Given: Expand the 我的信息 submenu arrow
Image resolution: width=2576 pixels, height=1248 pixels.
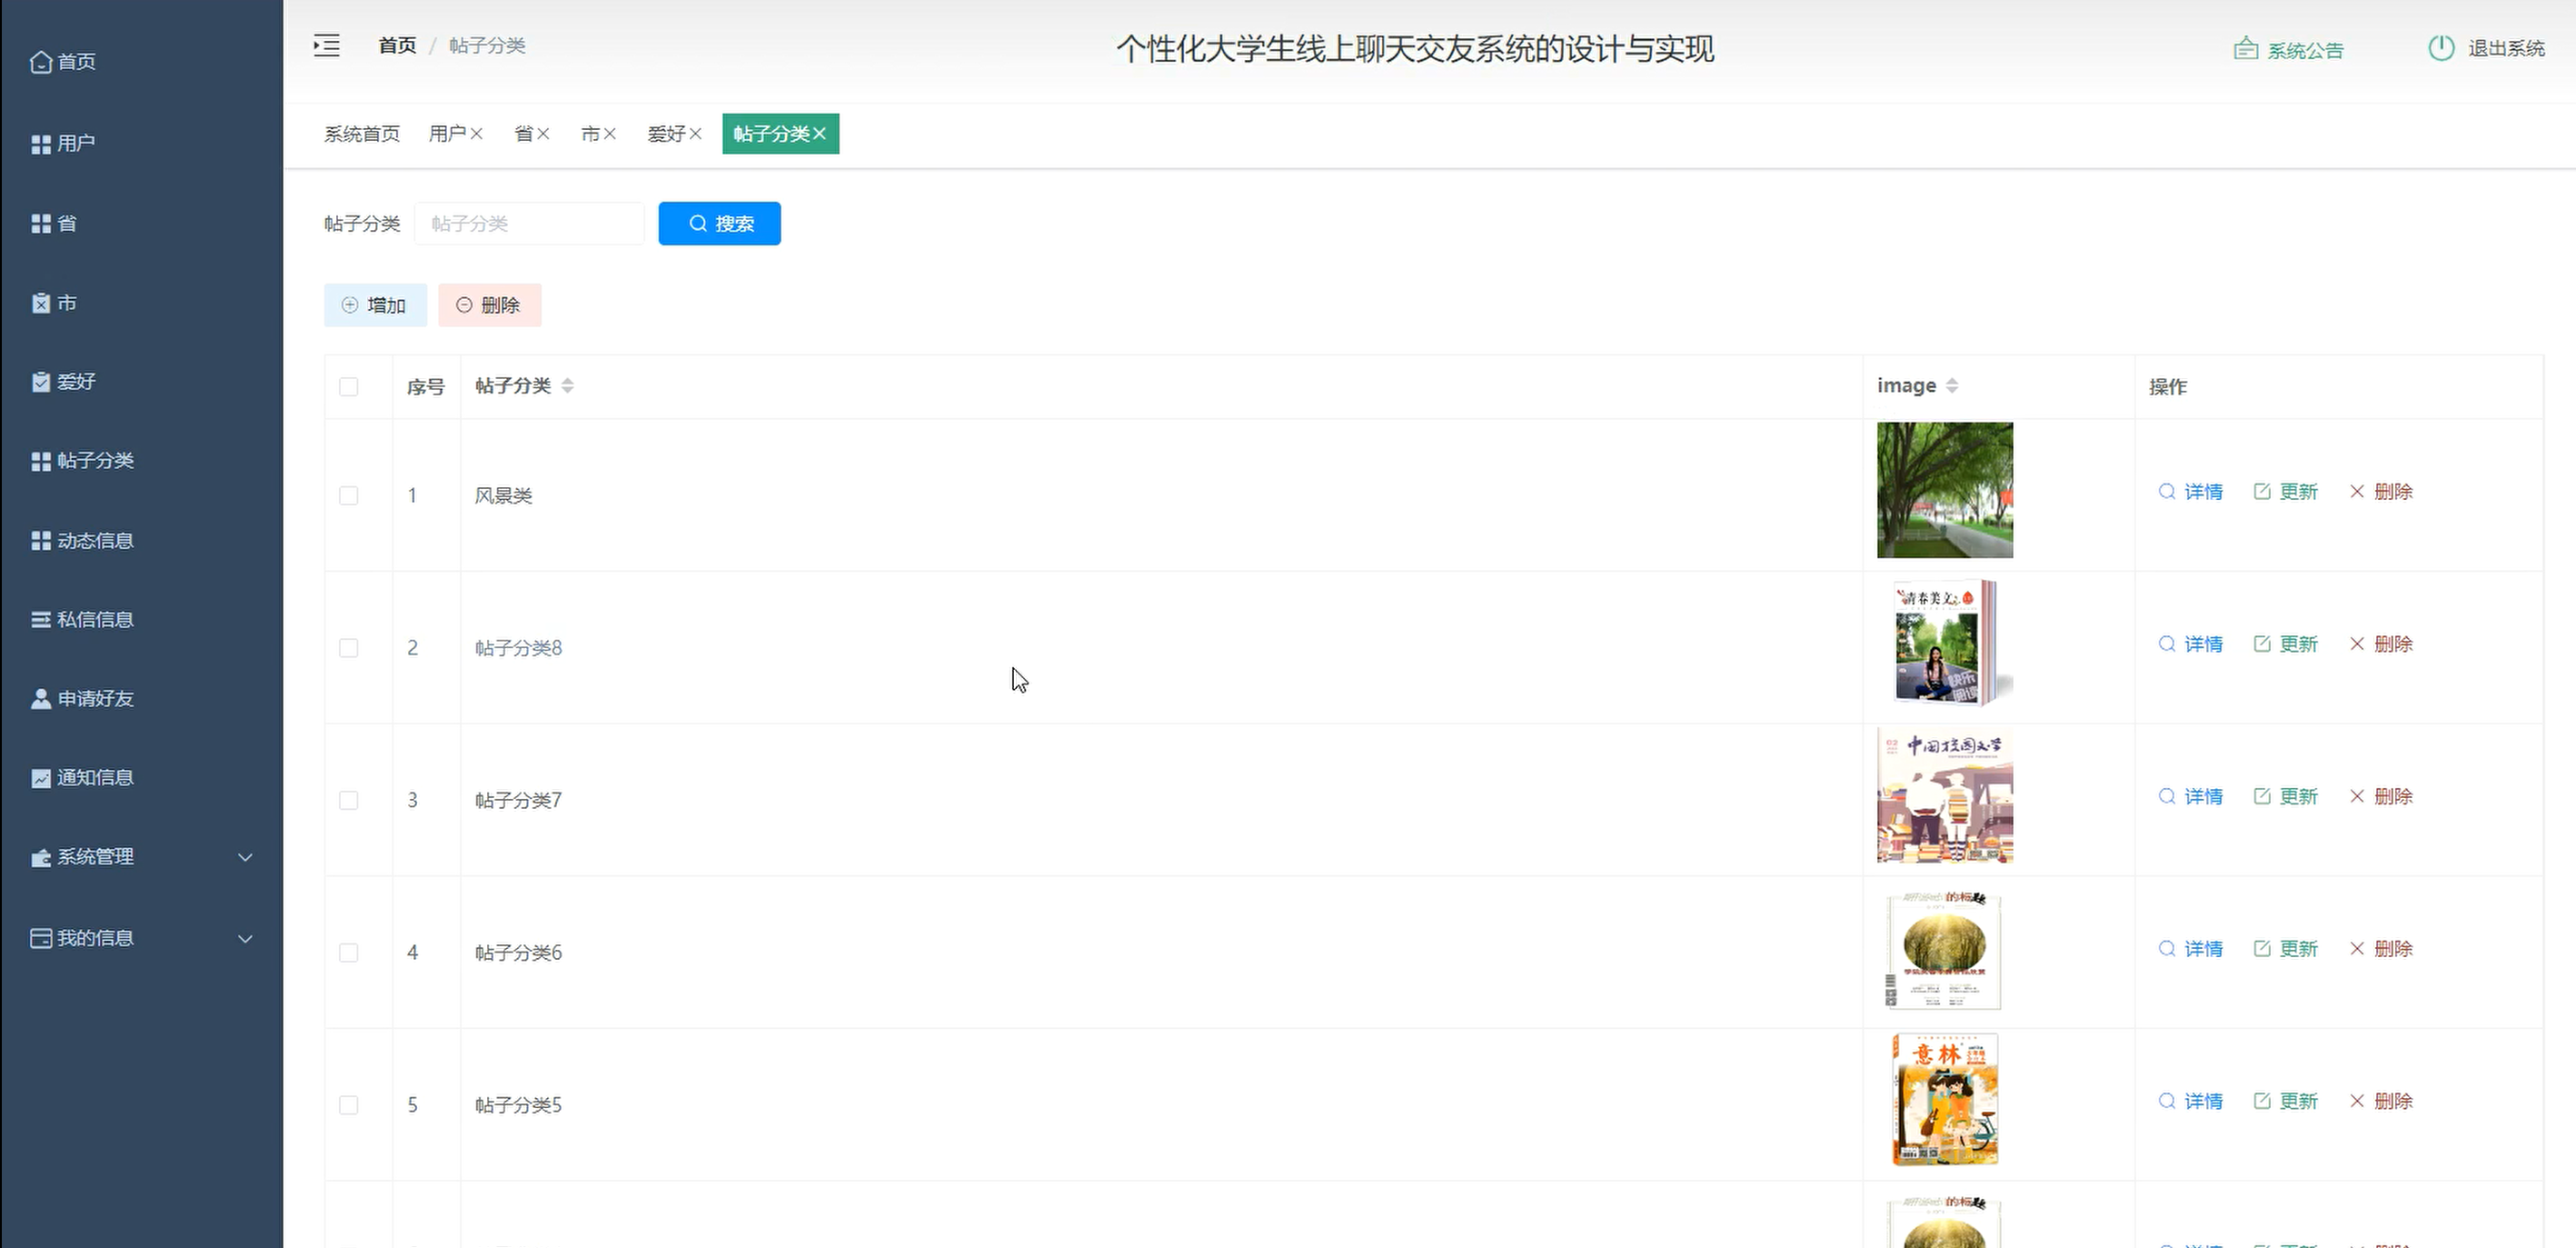Looking at the screenshot, I should coord(245,939).
